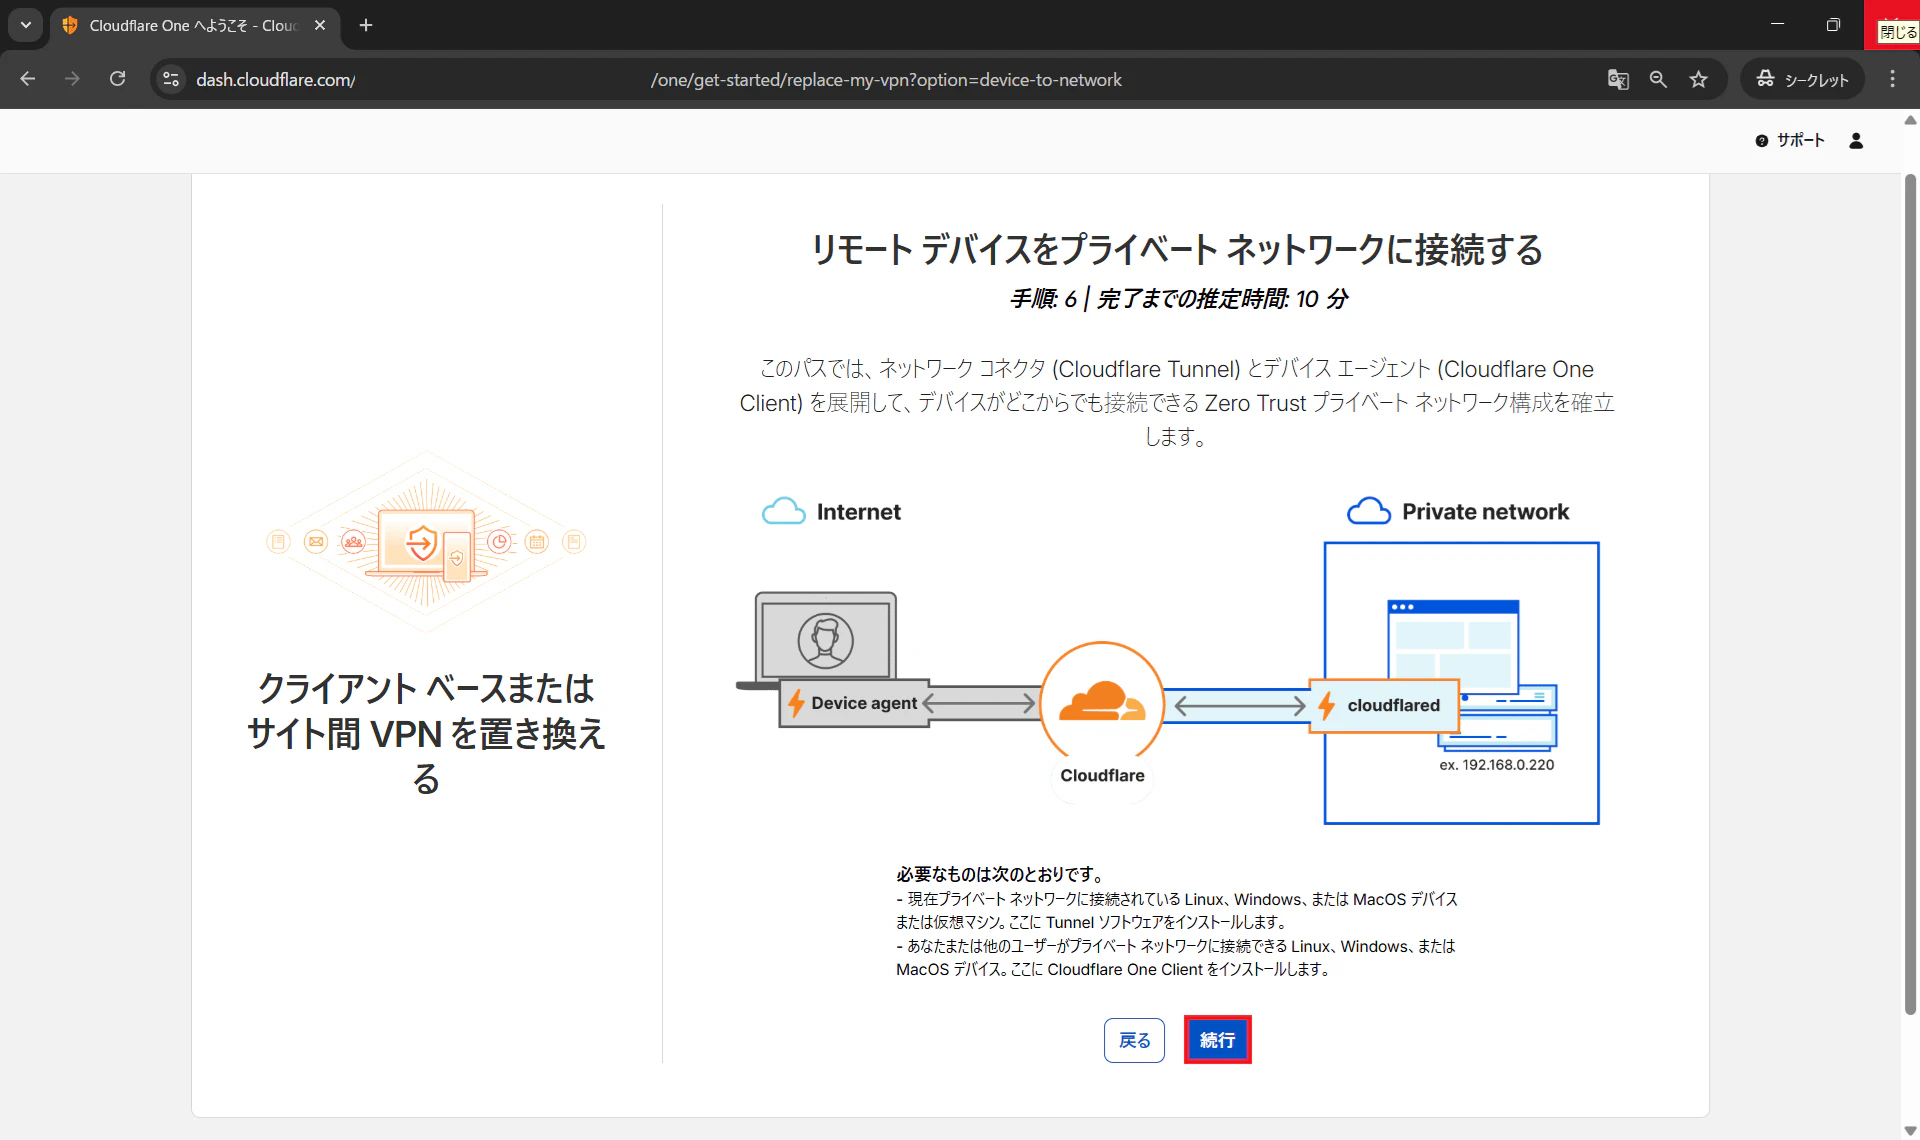Open the user account profile icon

click(1856, 141)
